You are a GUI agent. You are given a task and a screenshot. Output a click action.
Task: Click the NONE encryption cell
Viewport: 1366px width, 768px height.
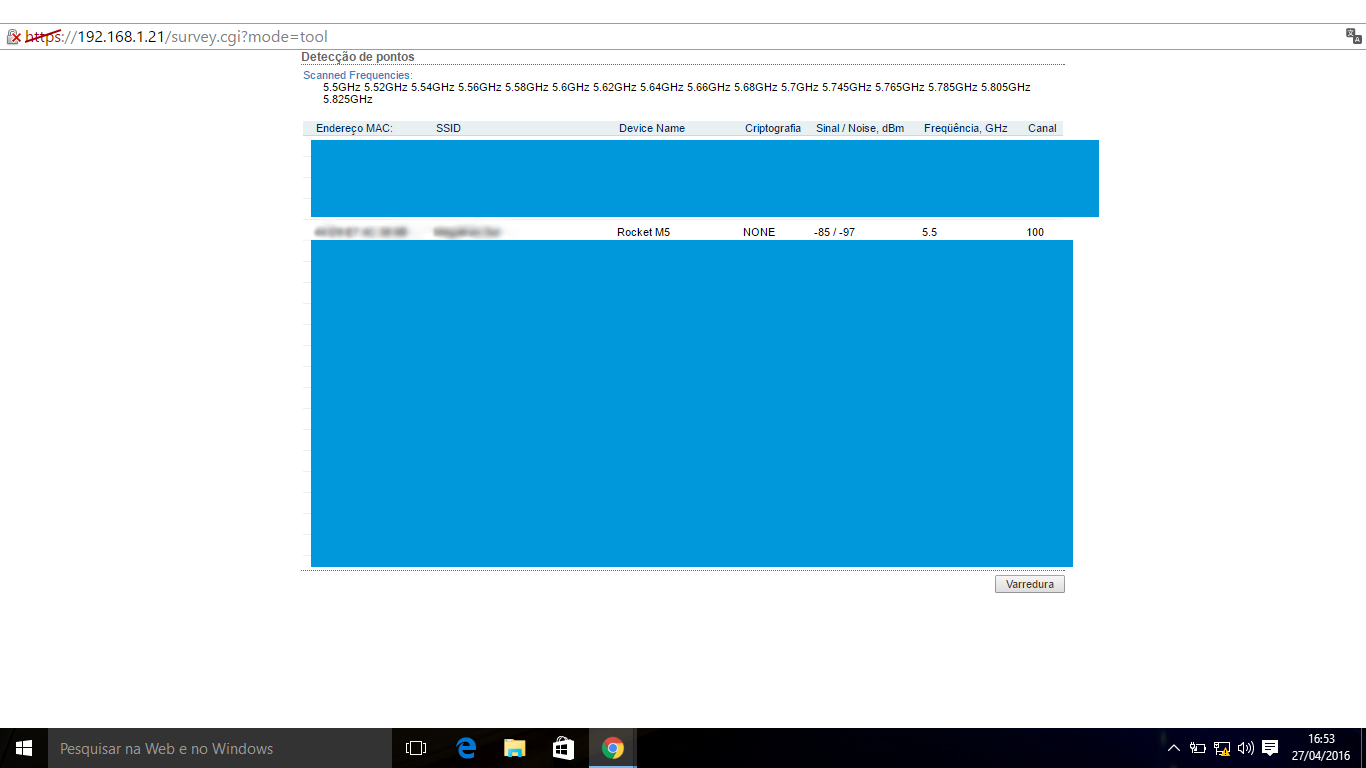[759, 232]
